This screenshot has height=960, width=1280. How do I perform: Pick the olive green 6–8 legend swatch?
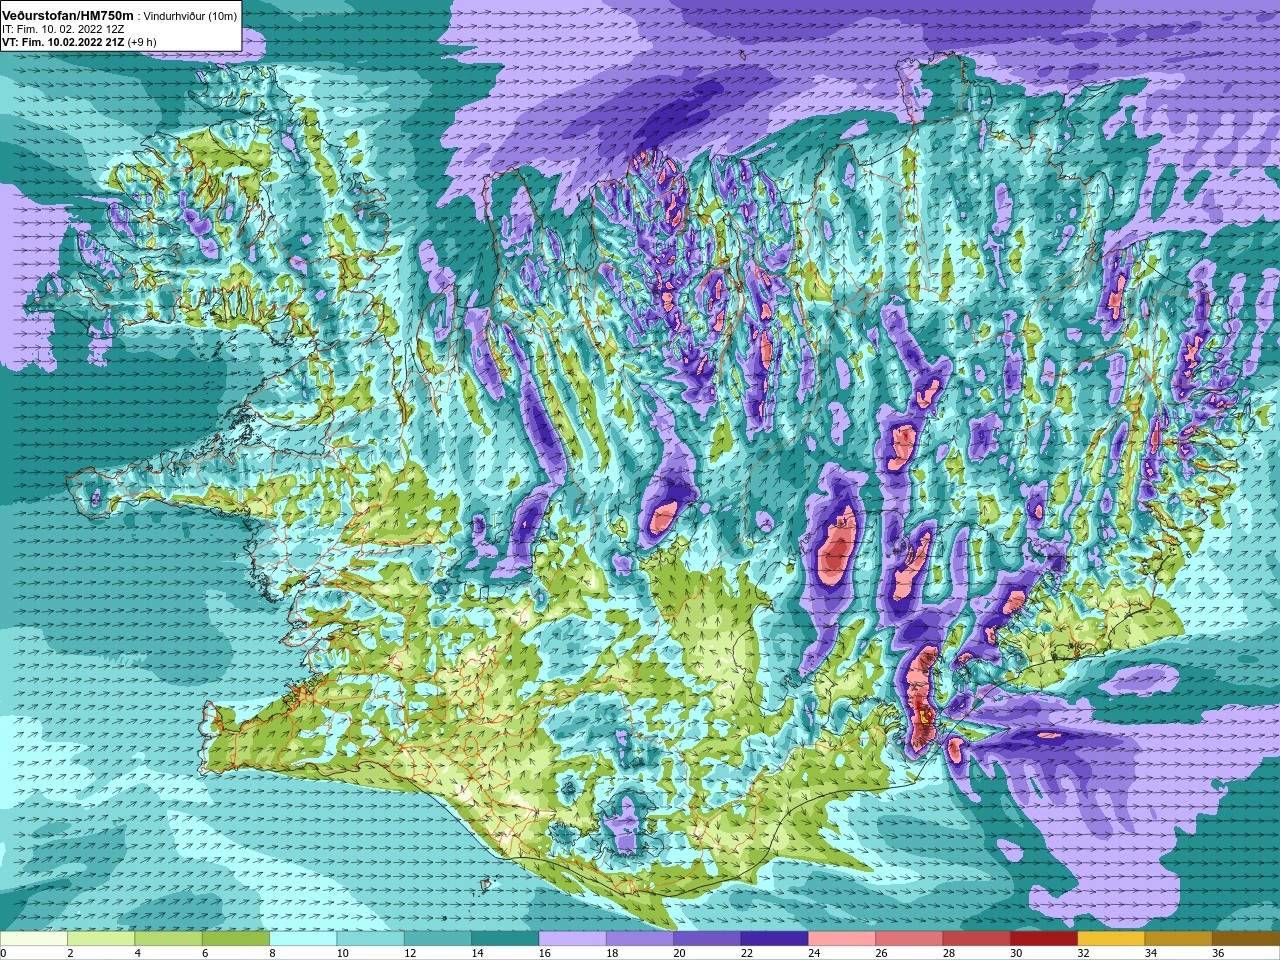(x=236, y=939)
